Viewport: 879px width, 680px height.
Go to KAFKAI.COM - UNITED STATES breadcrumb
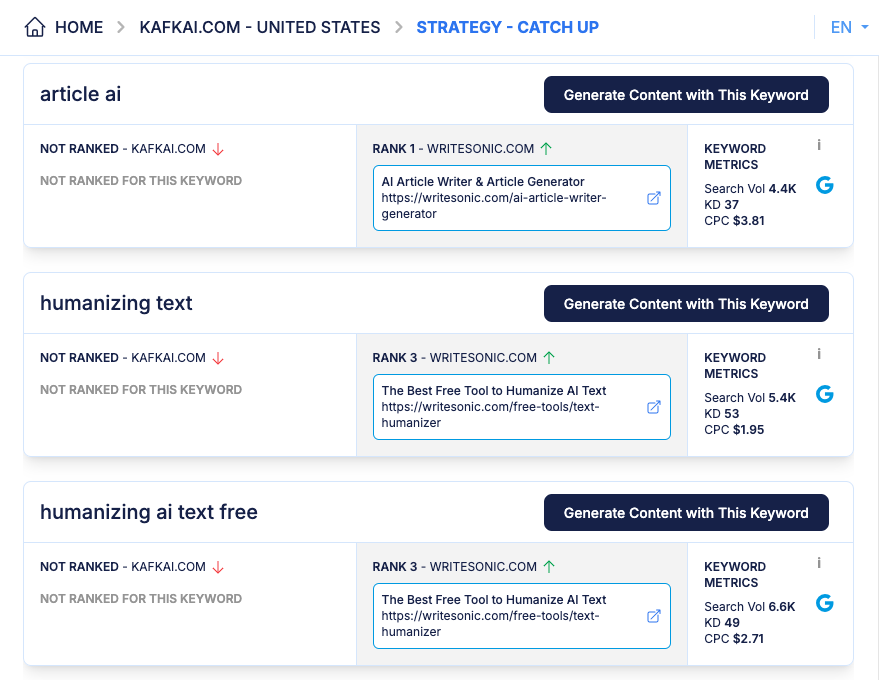point(260,27)
